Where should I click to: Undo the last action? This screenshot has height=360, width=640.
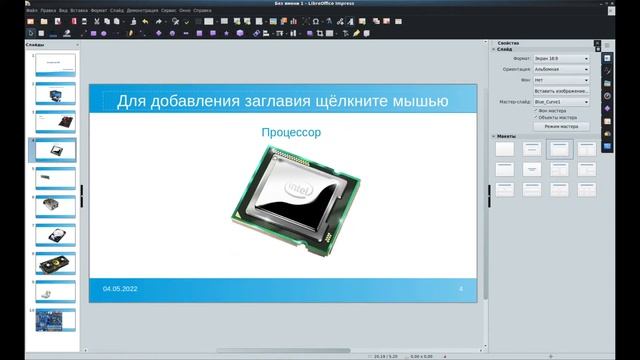145,21
